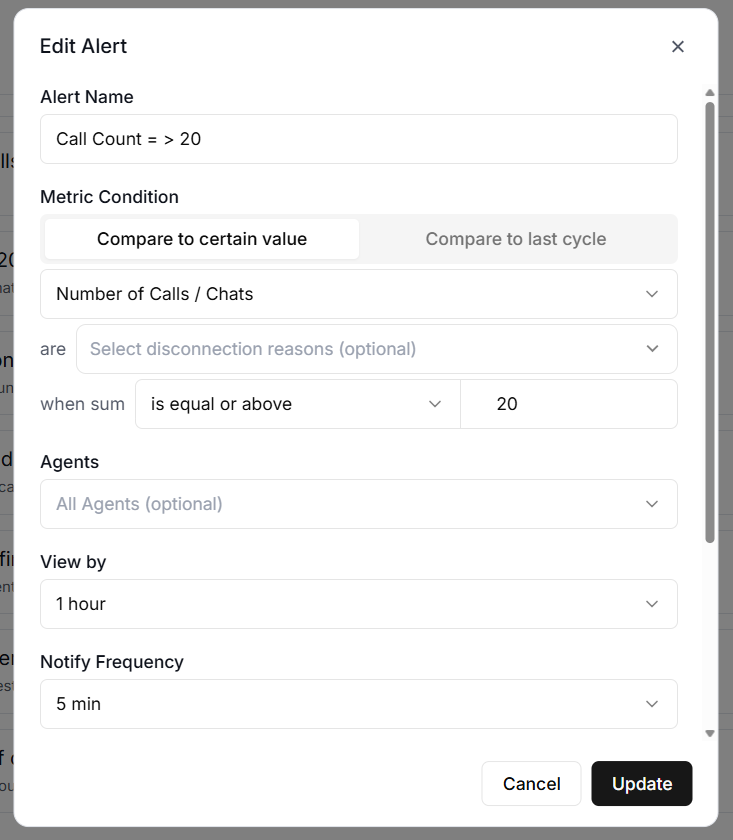Open the 'Number of Calls / Chats' dropdown
Image resolution: width=733 pixels, height=840 pixels.
tap(340, 294)
